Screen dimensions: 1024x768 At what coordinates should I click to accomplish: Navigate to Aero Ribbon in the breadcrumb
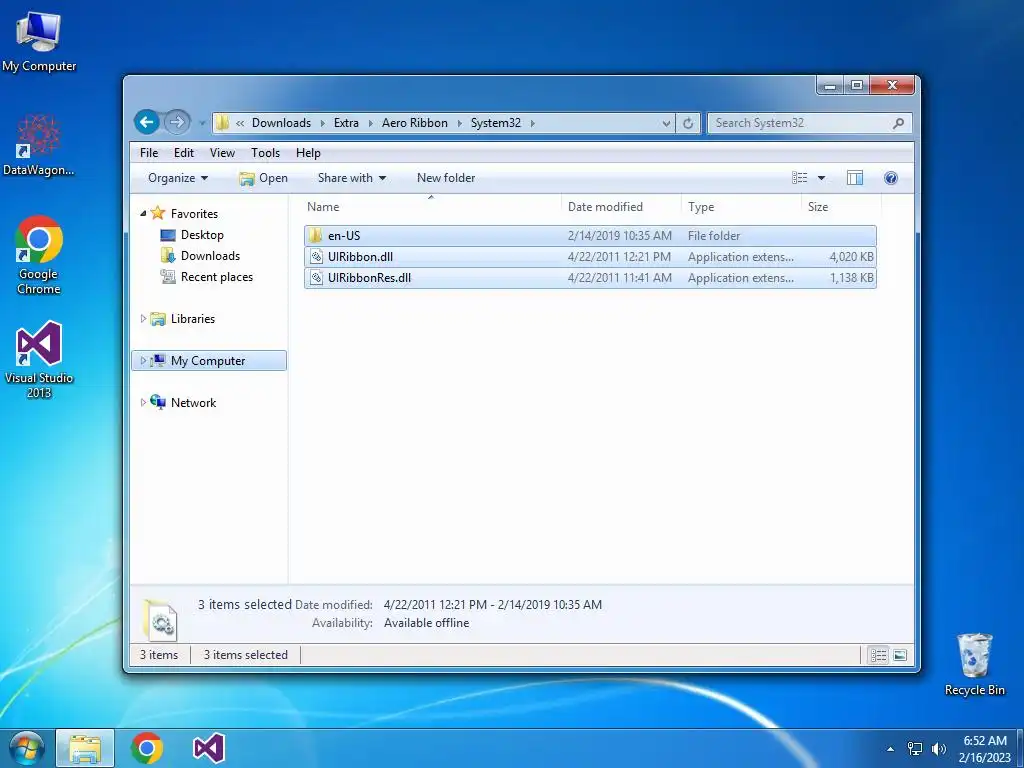point(415,123)
